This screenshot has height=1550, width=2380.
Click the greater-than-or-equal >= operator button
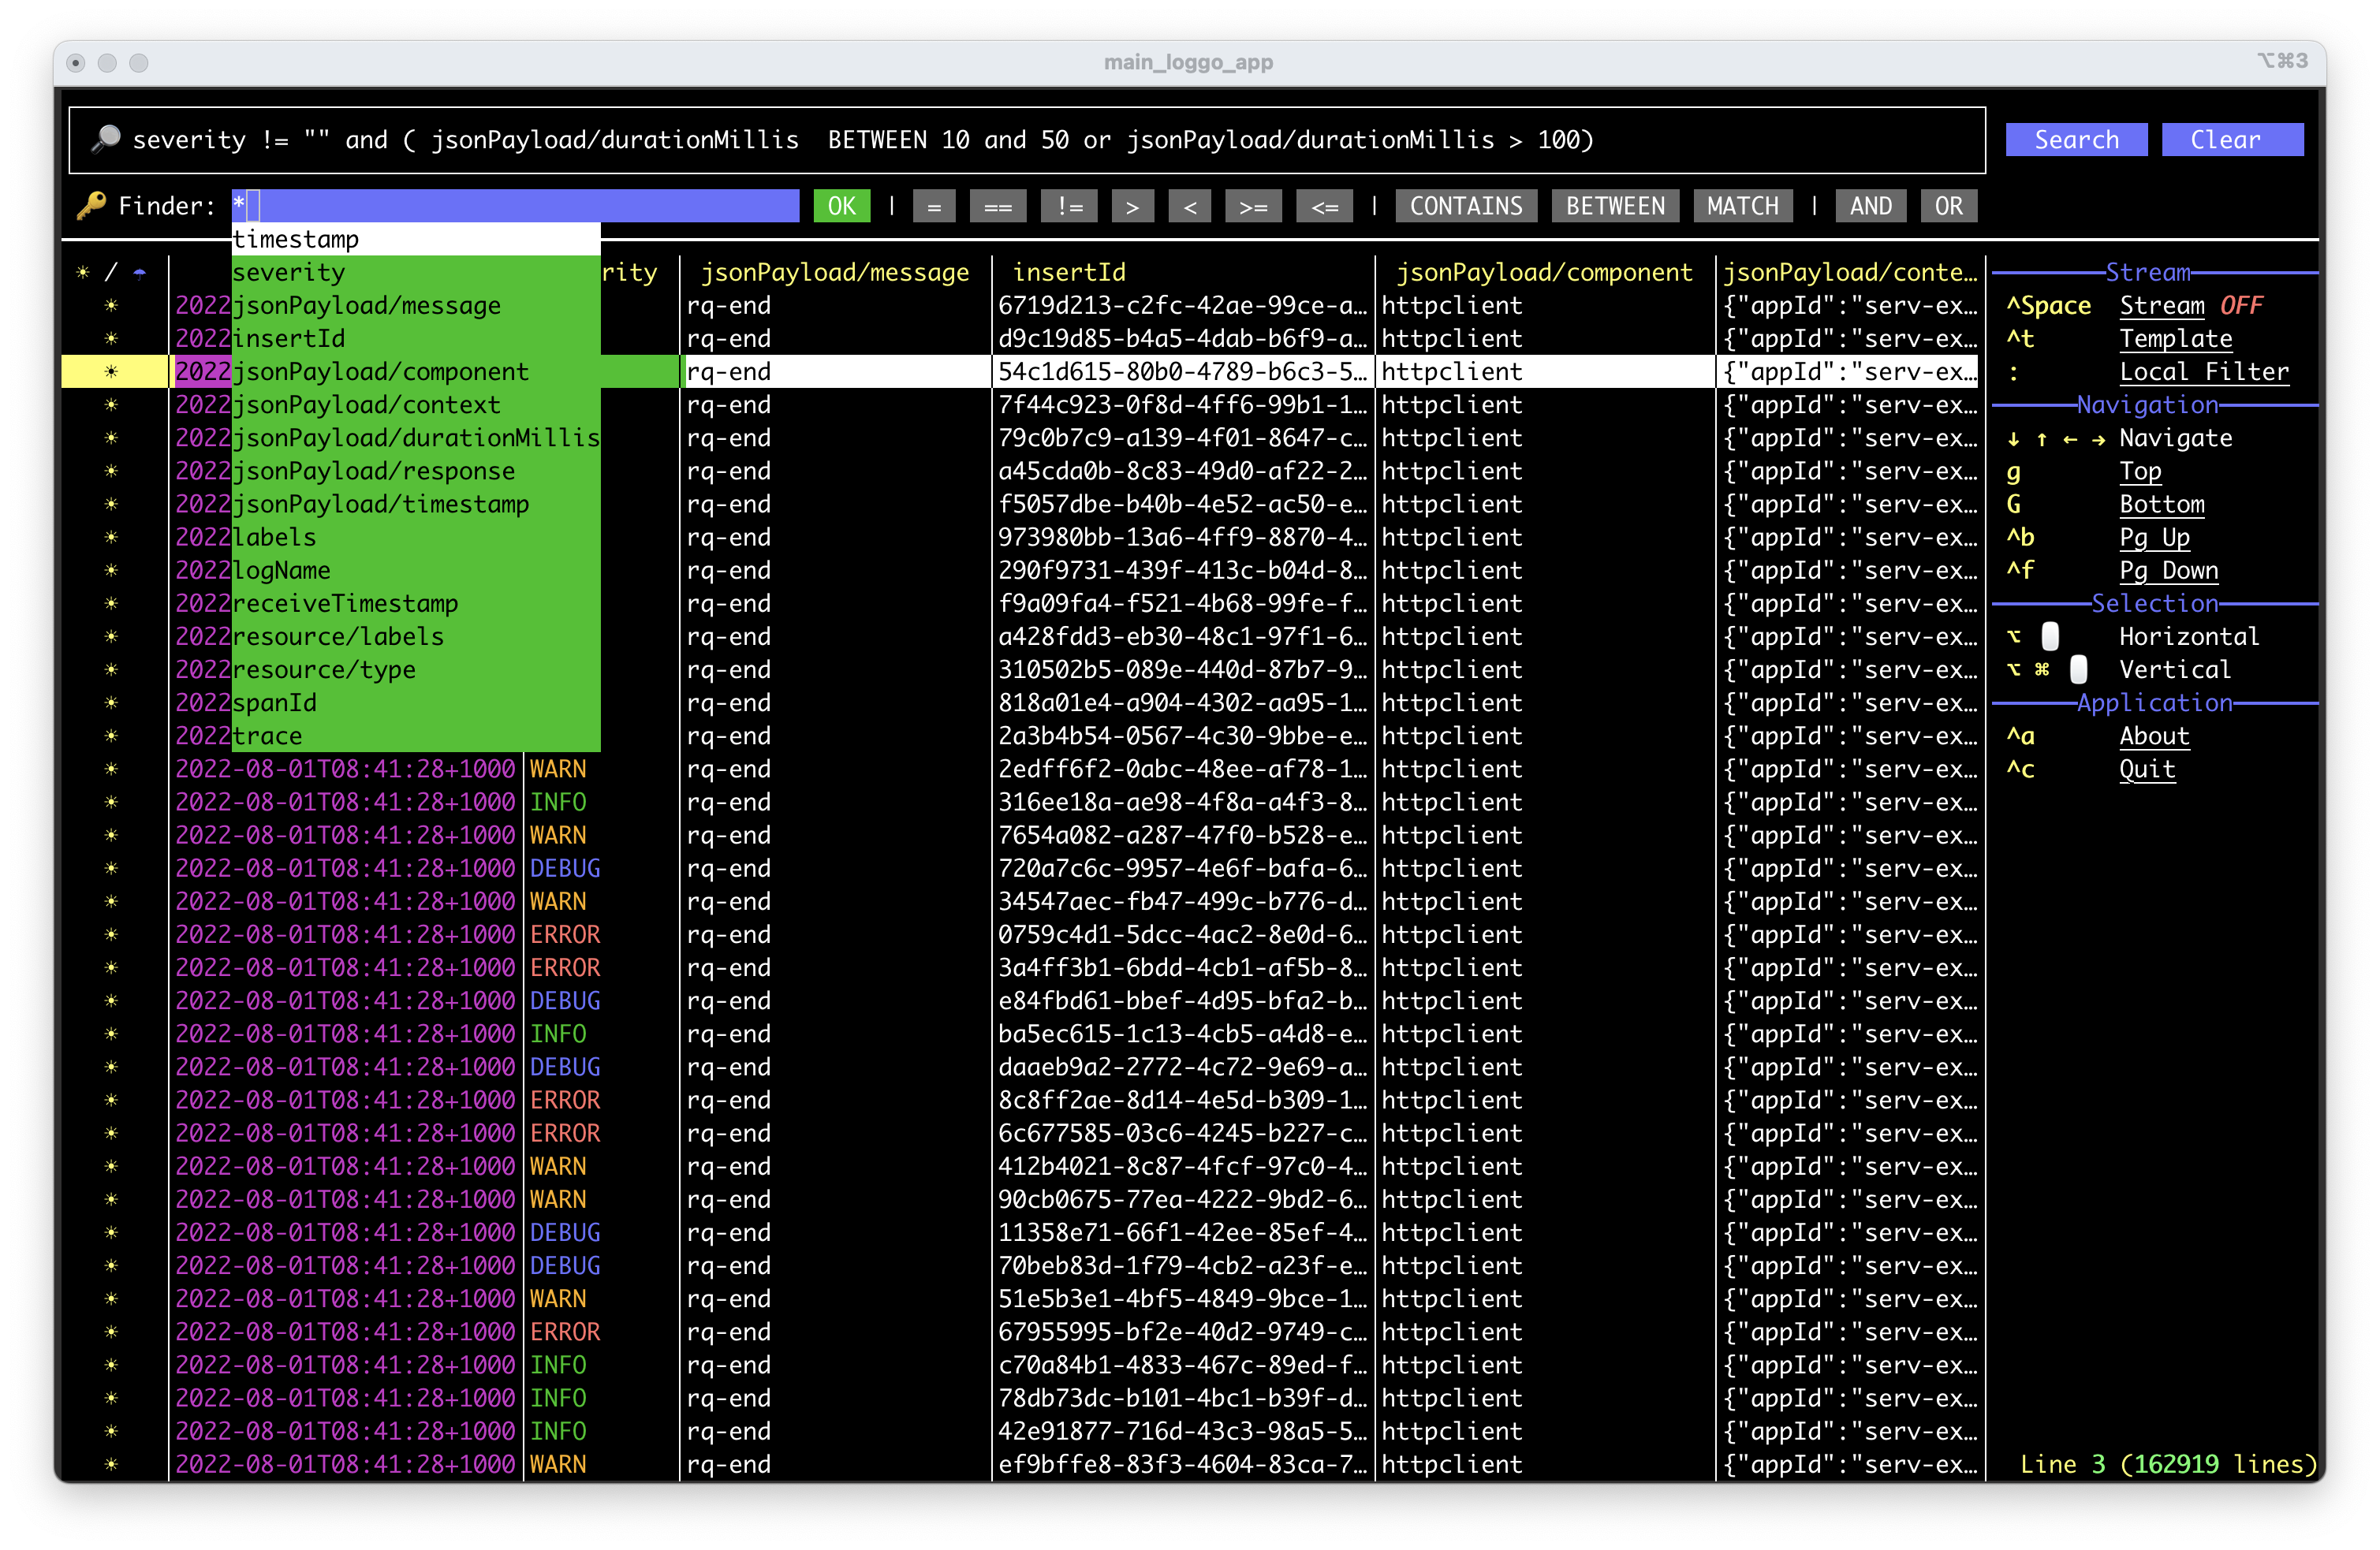(1253, 206)
